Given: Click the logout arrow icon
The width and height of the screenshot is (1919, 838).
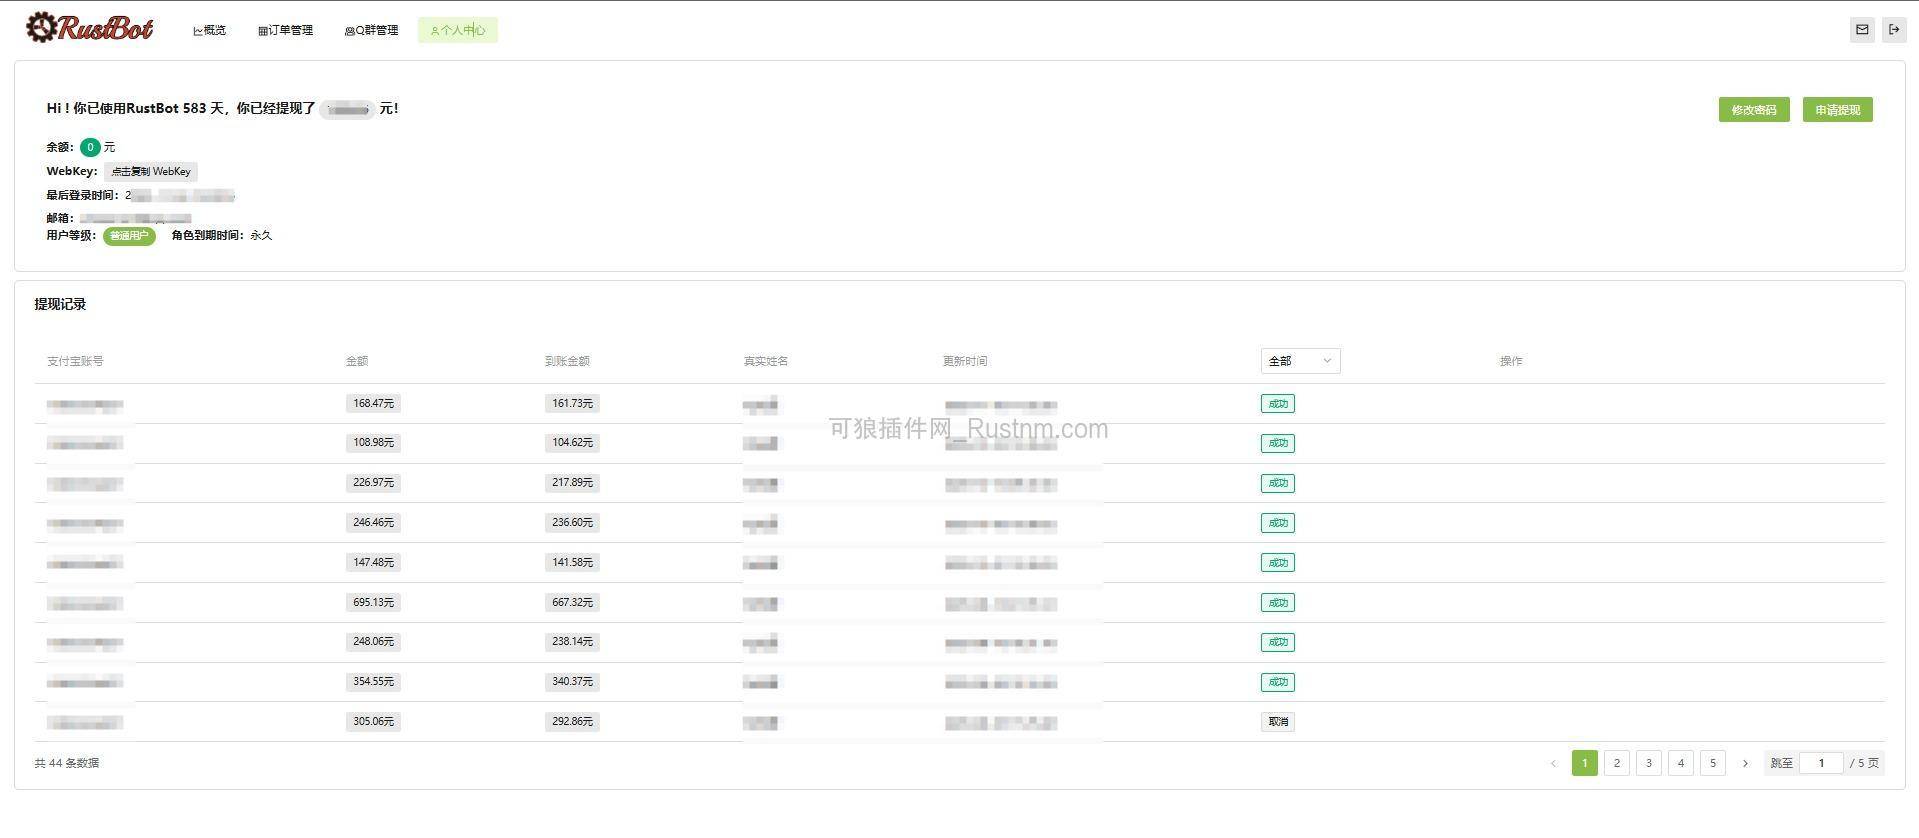Looking at the screenshot, I should point(1894,30).
